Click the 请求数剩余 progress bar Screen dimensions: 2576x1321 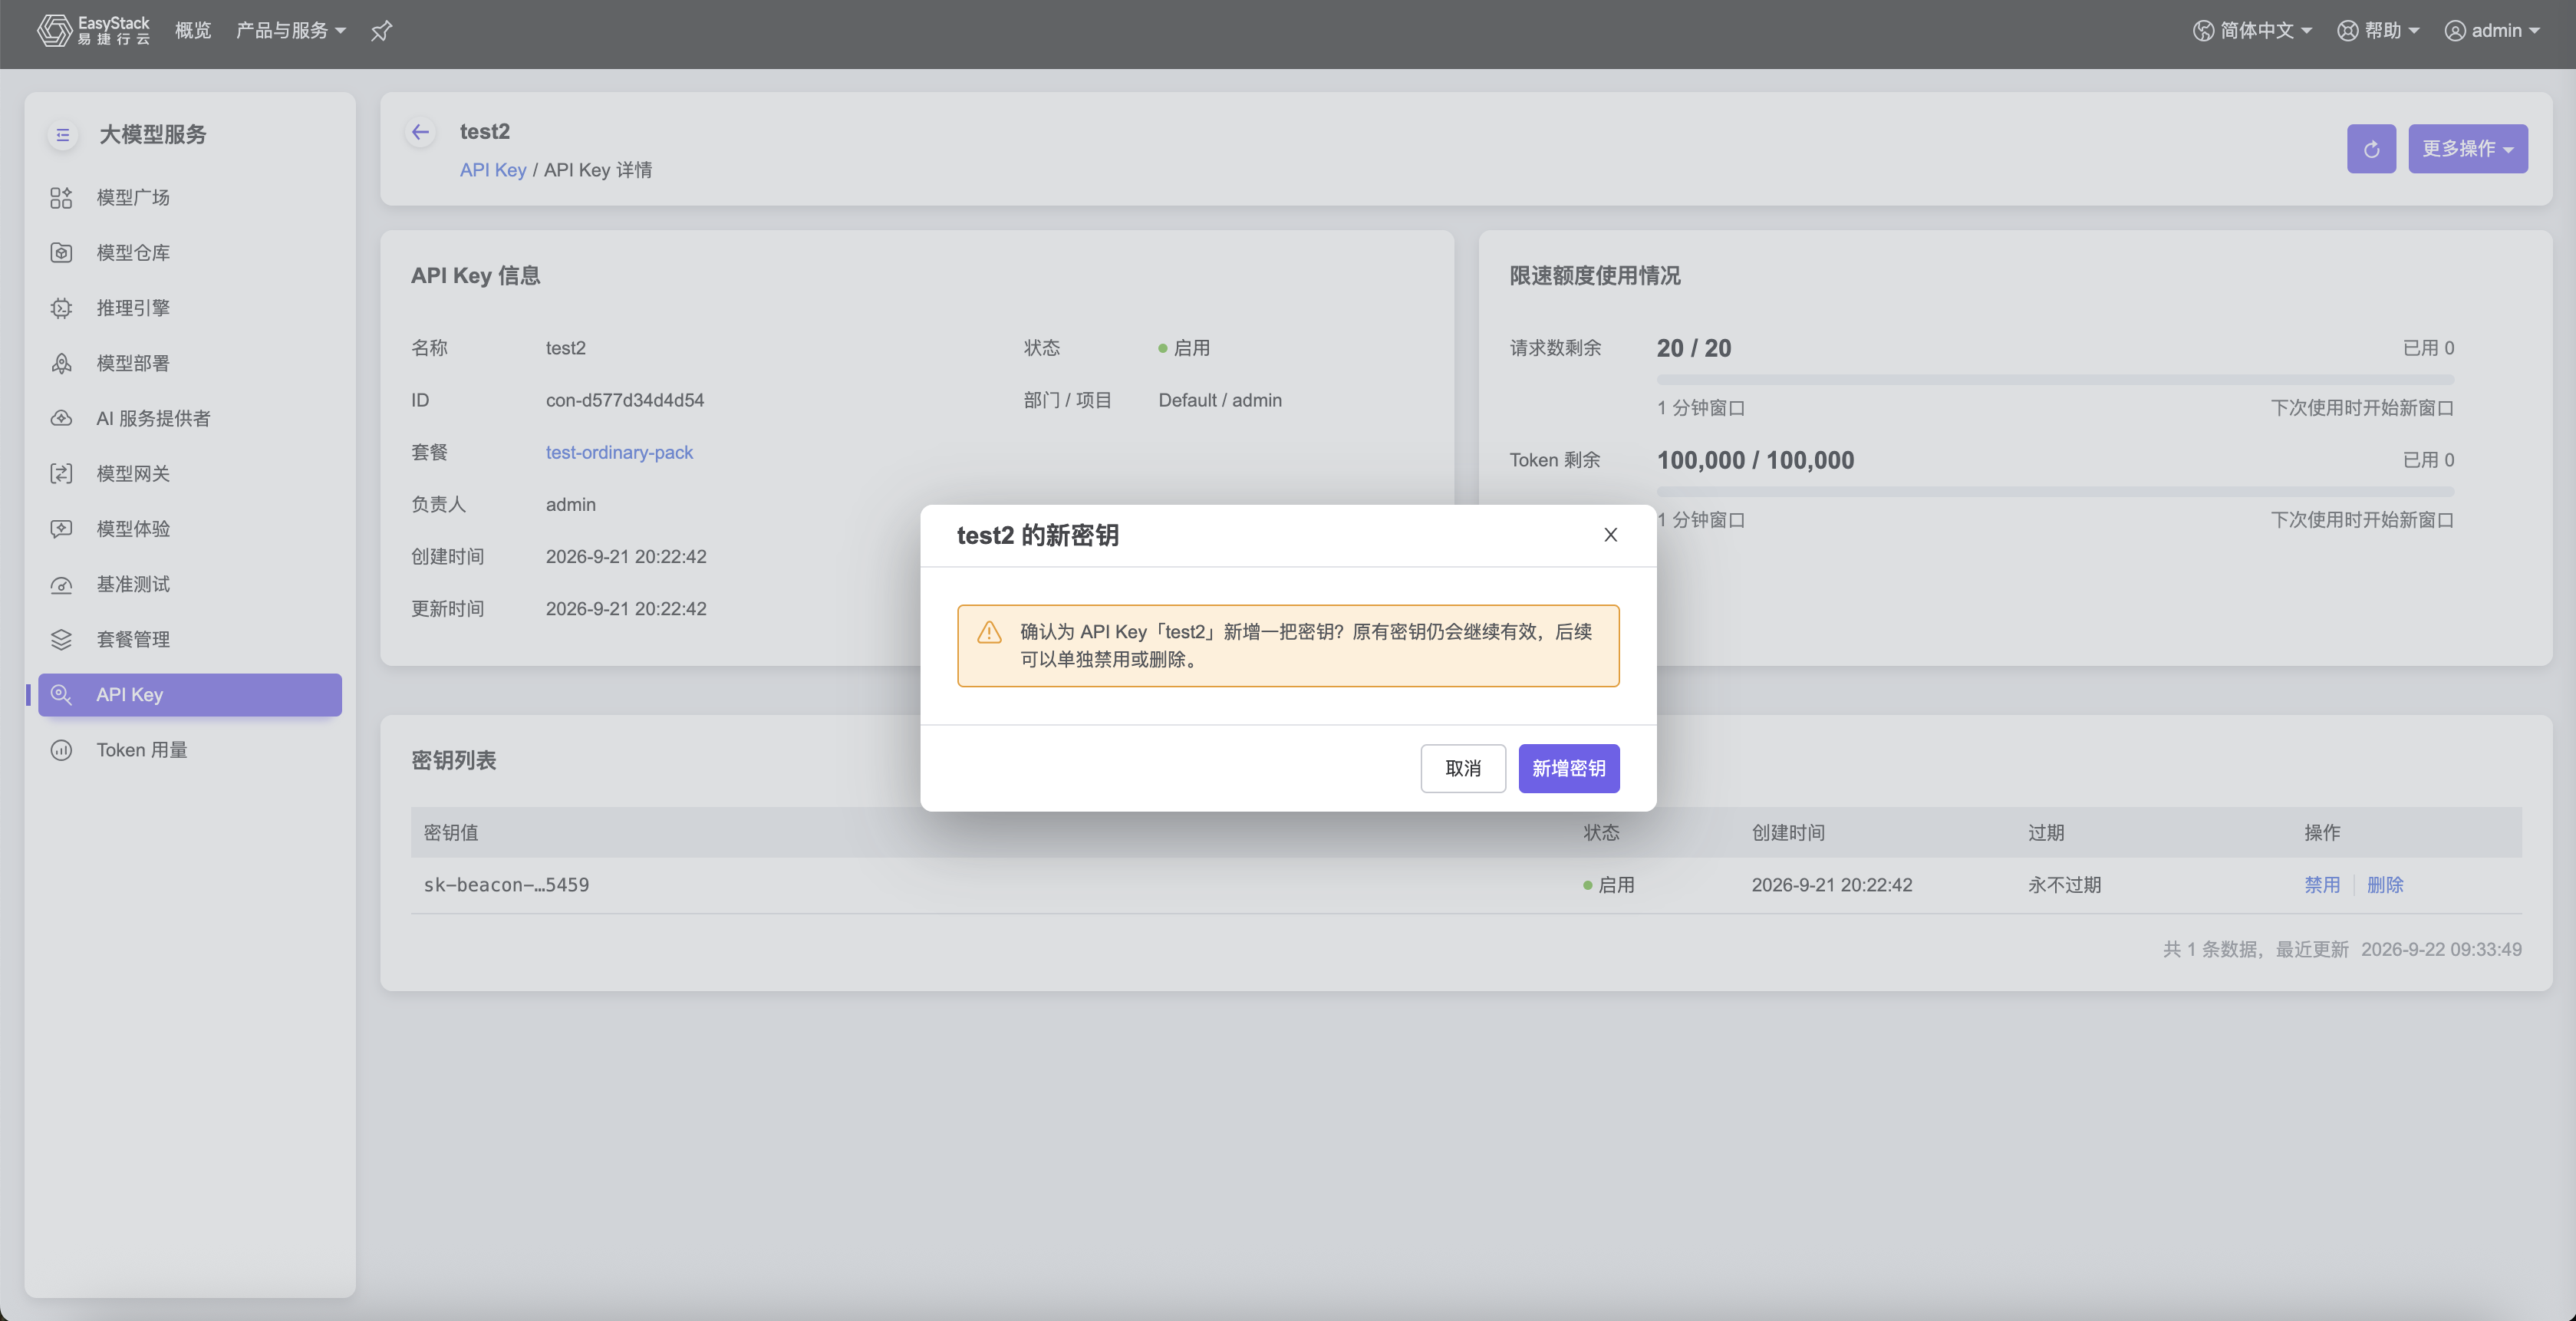pyautogui.click(x=2055, y=380)
